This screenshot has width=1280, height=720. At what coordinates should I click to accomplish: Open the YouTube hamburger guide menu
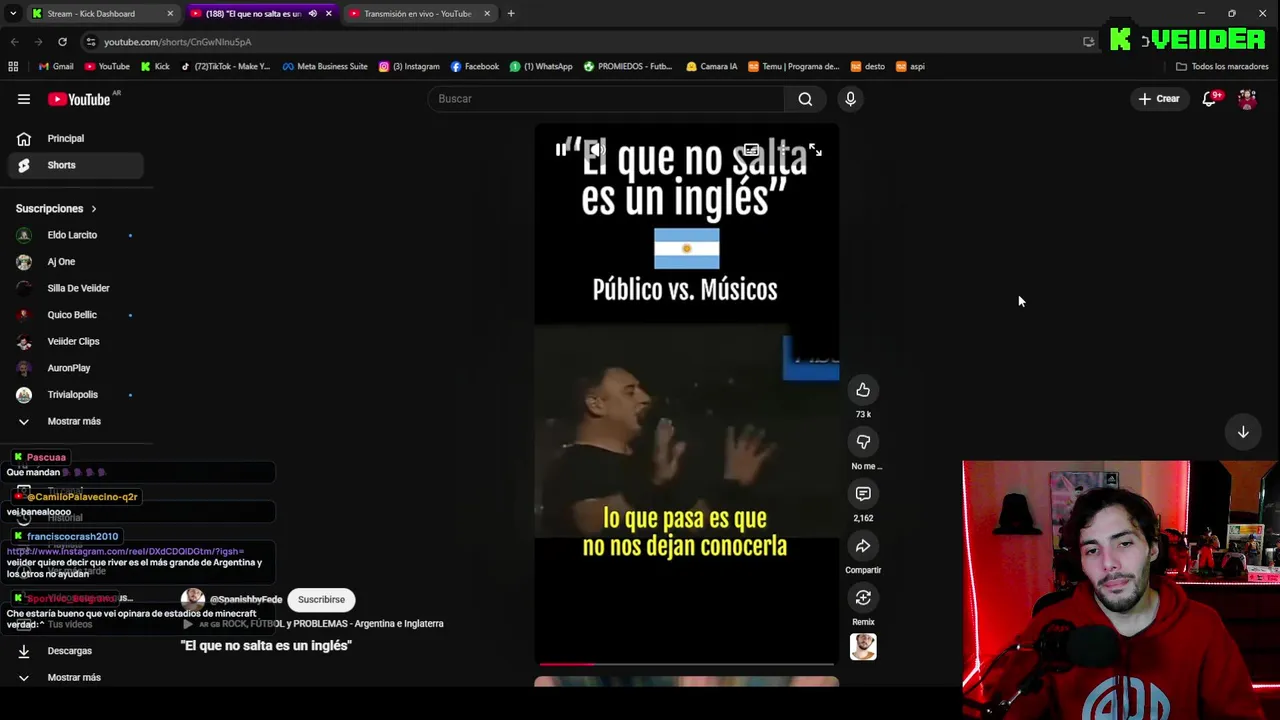point(23,99)
